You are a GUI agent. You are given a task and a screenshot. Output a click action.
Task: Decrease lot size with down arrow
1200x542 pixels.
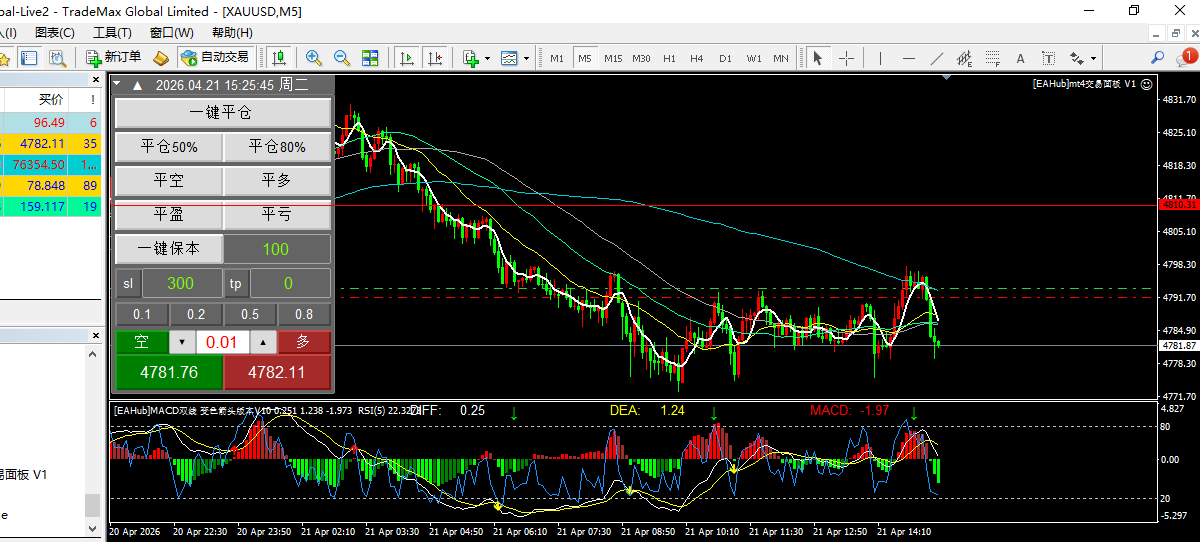point(182,342)
